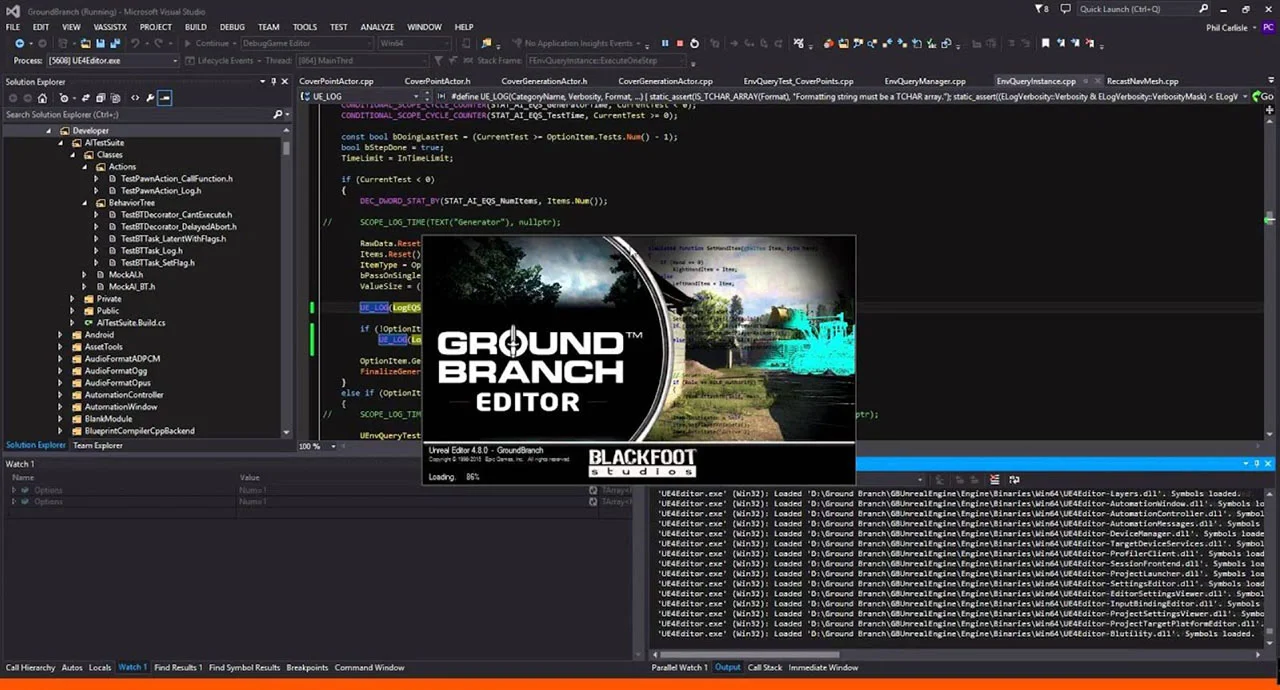1280x690 pixels.
Task: Click View Code icon in Solution Explorer
Action: [x=135, y=98]
